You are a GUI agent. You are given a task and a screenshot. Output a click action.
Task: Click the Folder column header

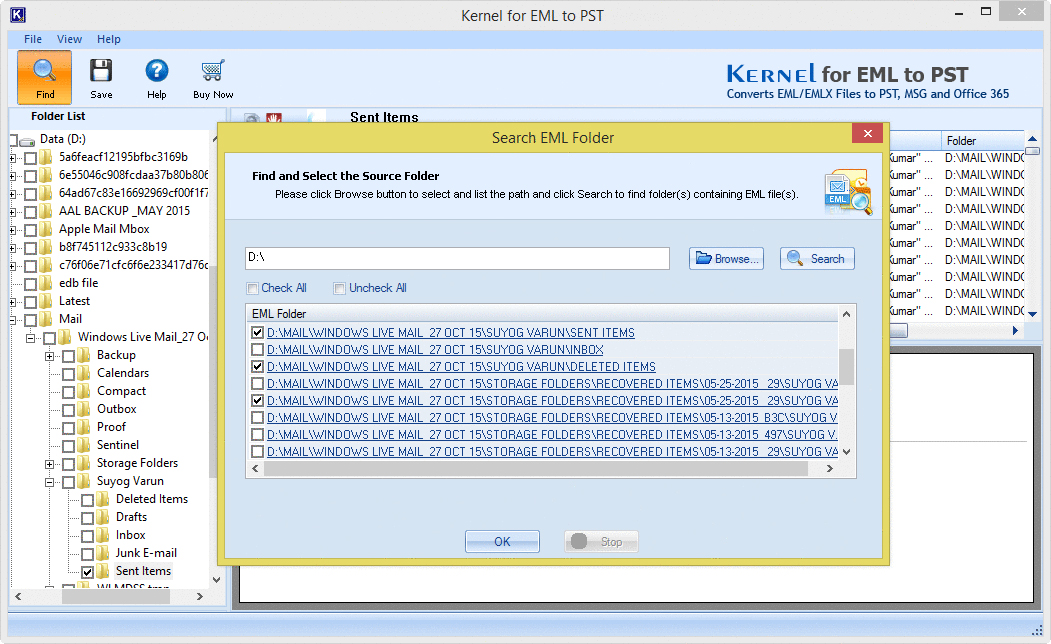click(983, 141)
